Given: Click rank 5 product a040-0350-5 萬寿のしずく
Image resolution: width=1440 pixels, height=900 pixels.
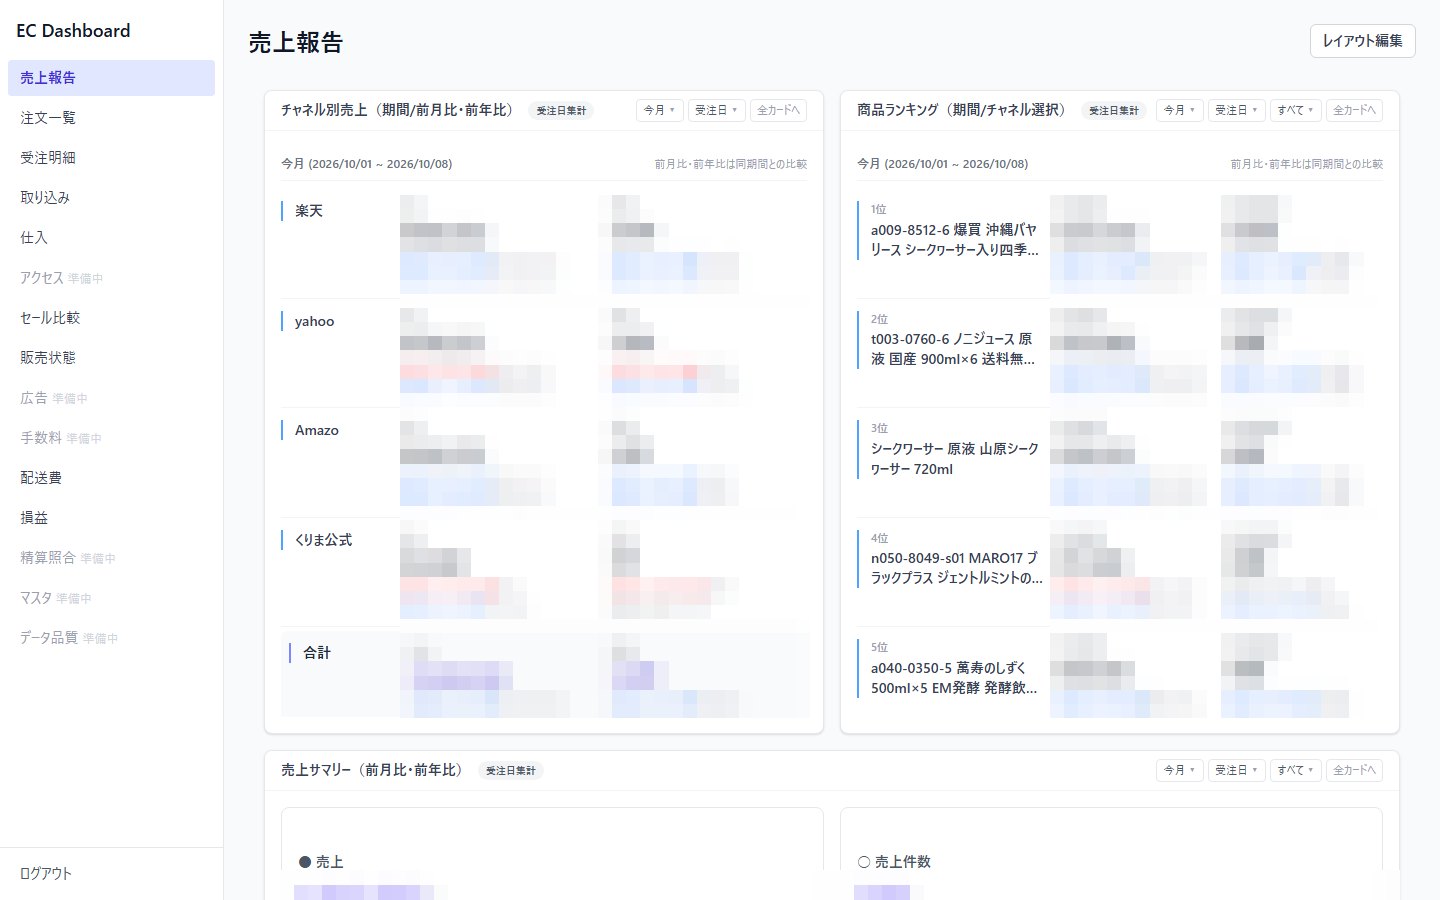Looking at the screenshot, I should coord(954,678).
